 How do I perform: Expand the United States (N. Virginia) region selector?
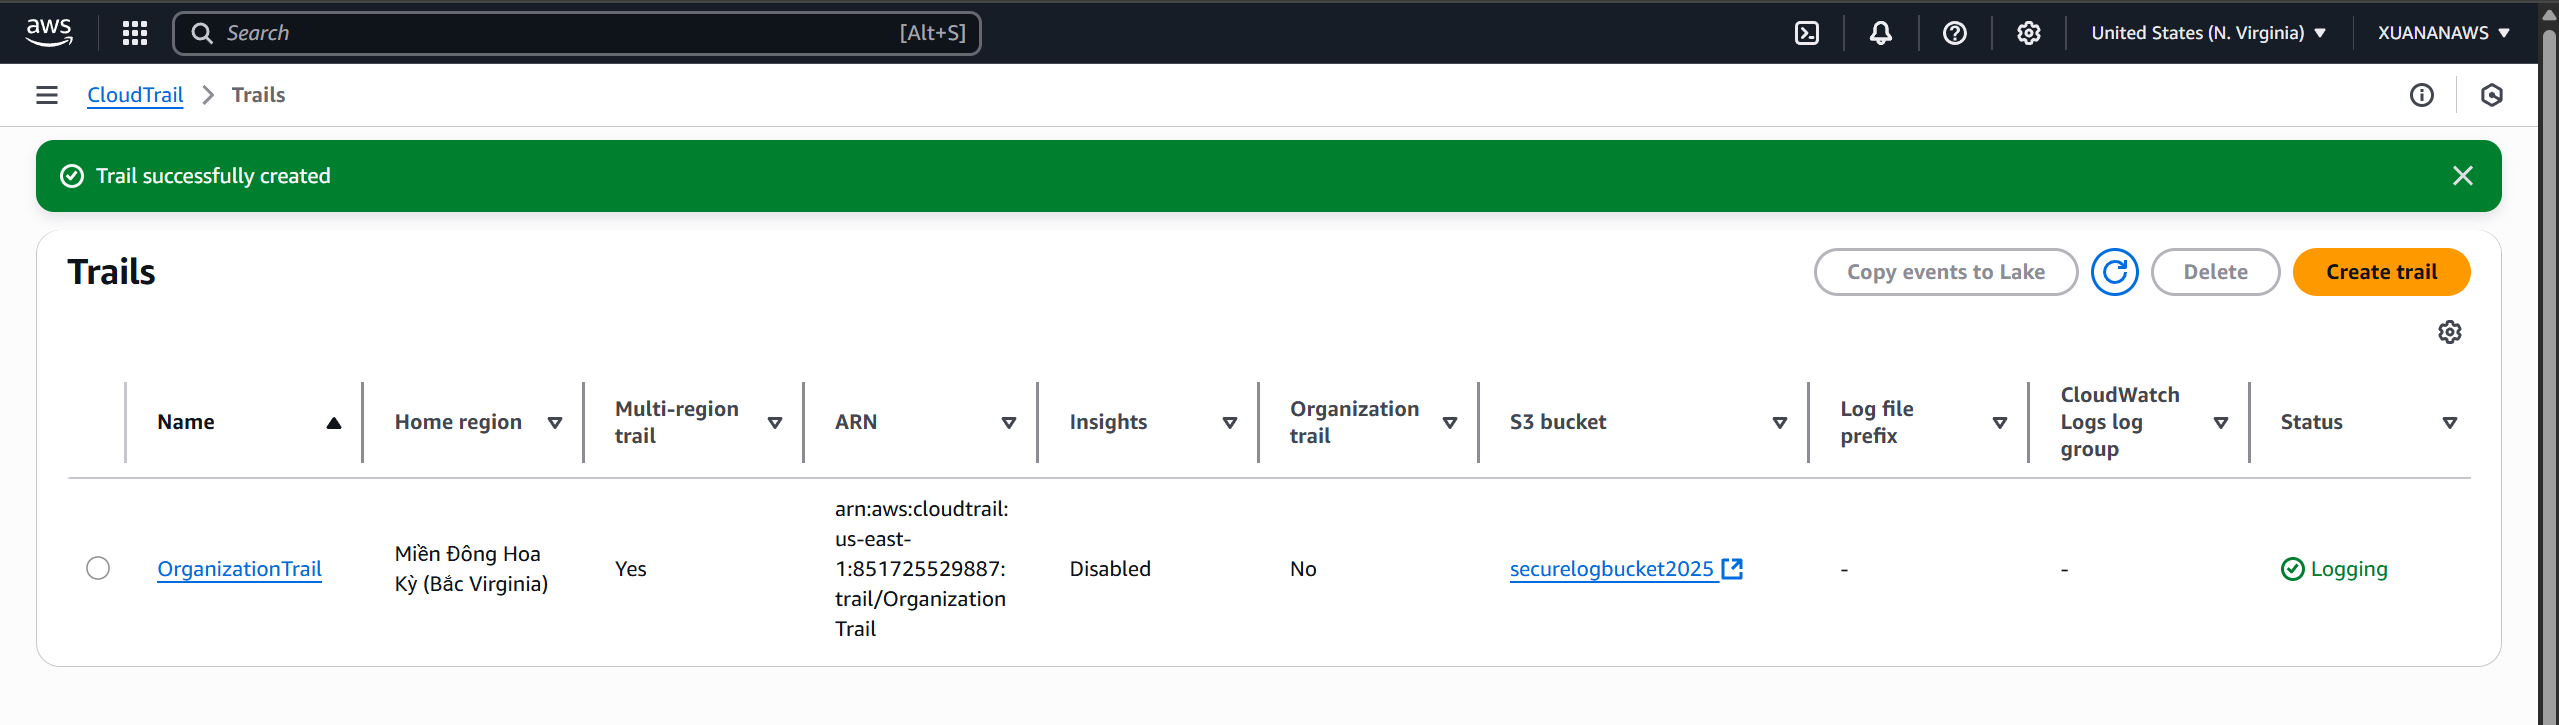(x=2208, y=33)
